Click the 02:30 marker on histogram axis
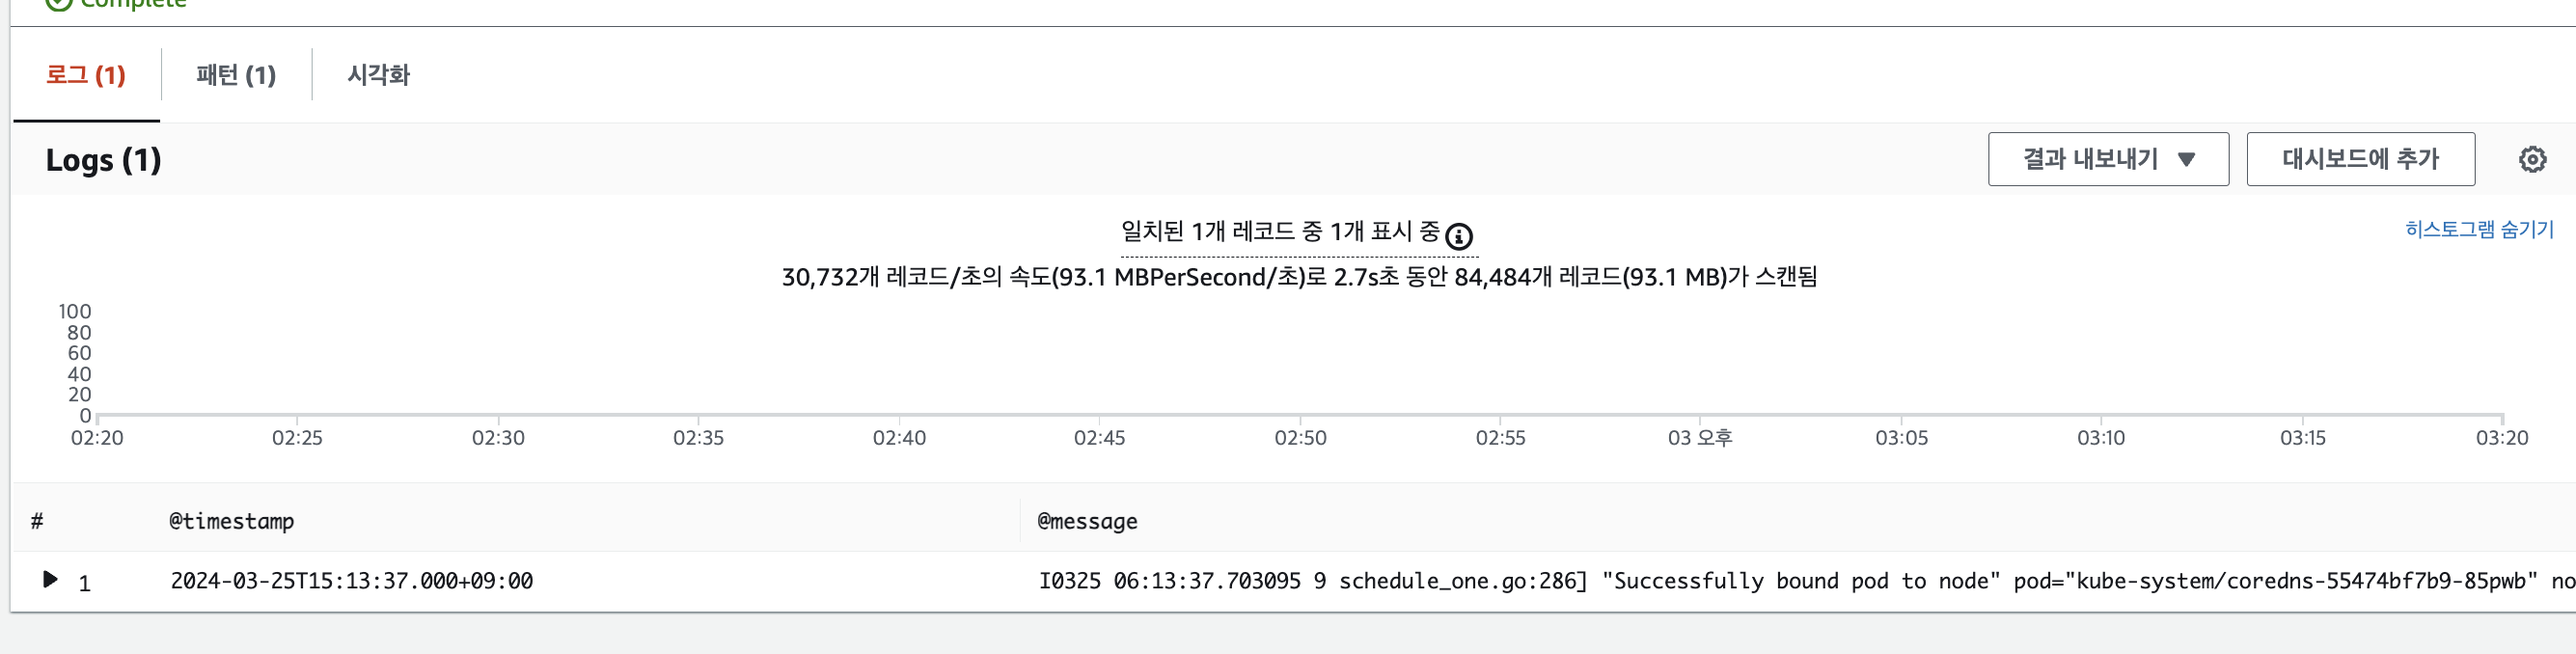Viewport: 2576px width, 654px height. pos(498,438)
